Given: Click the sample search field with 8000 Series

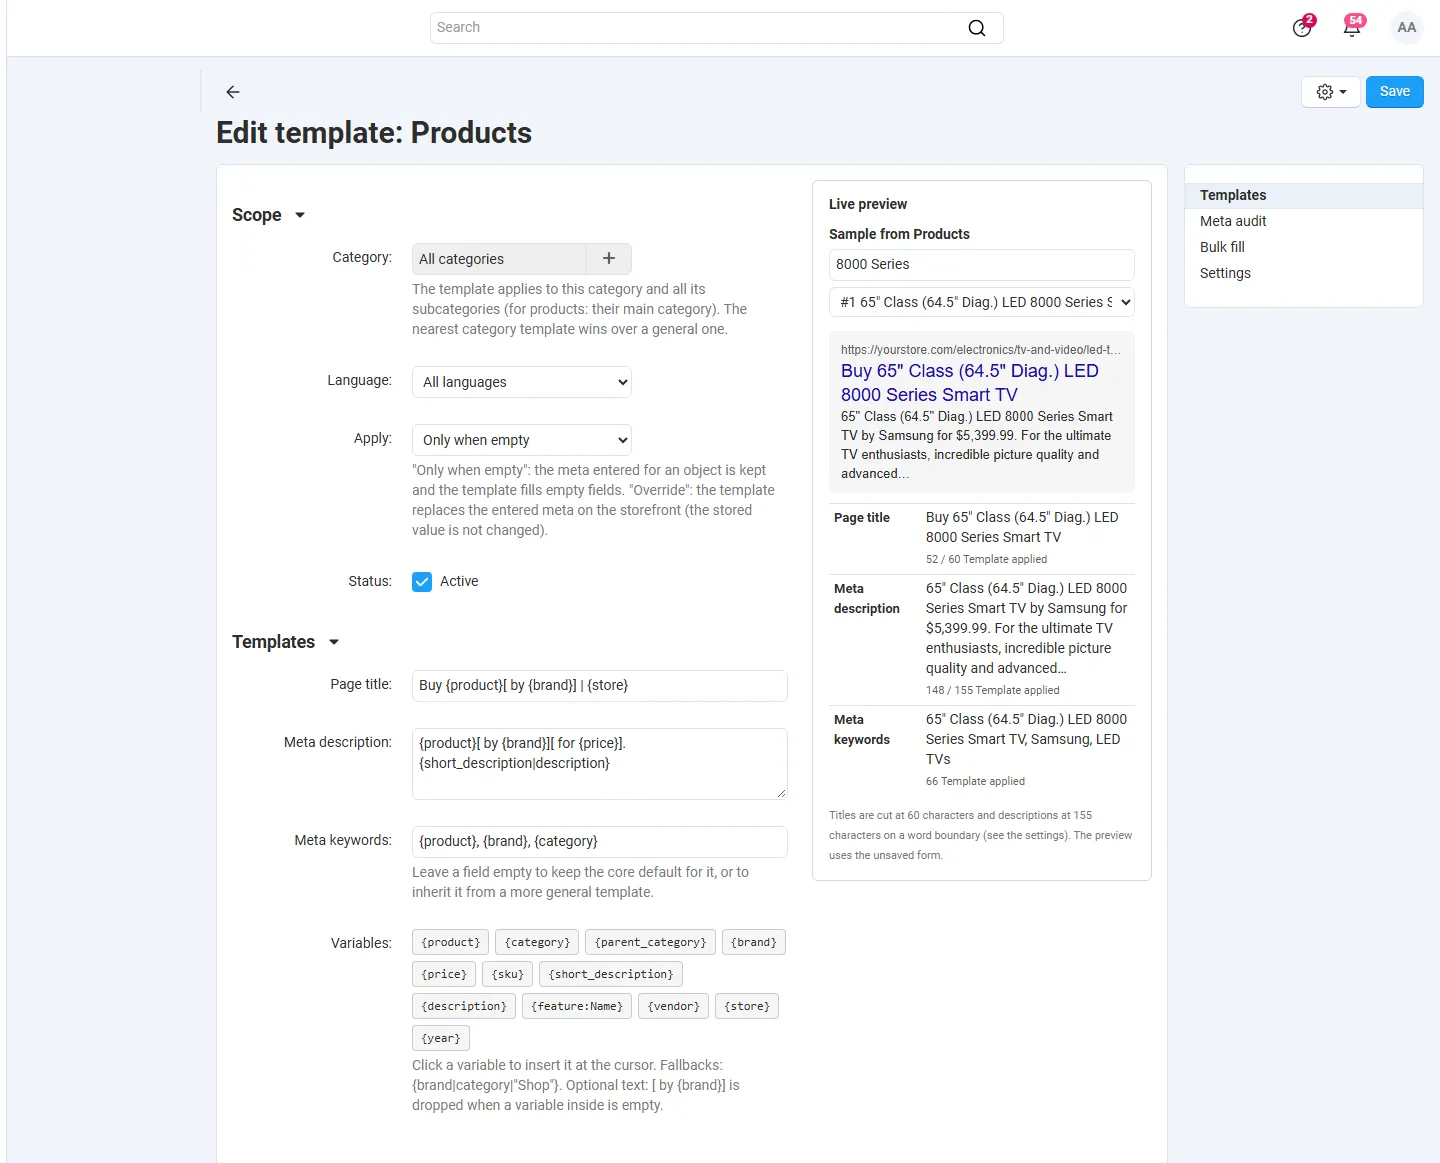Looking at the screenshot, I should click(x=982, y=265).
